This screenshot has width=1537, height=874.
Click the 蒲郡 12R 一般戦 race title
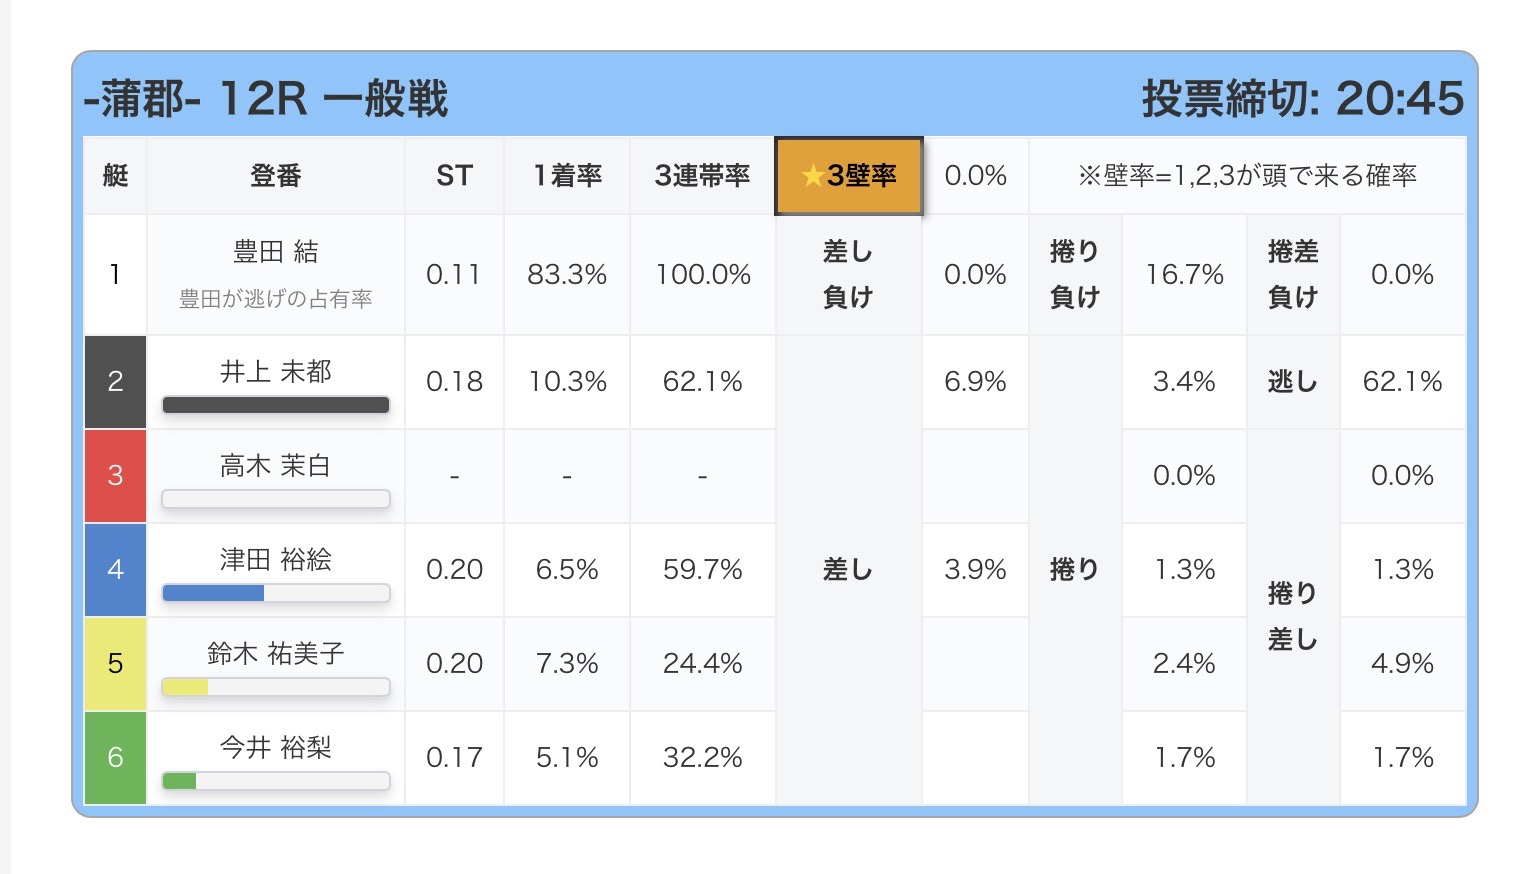[x=266, y=99]
